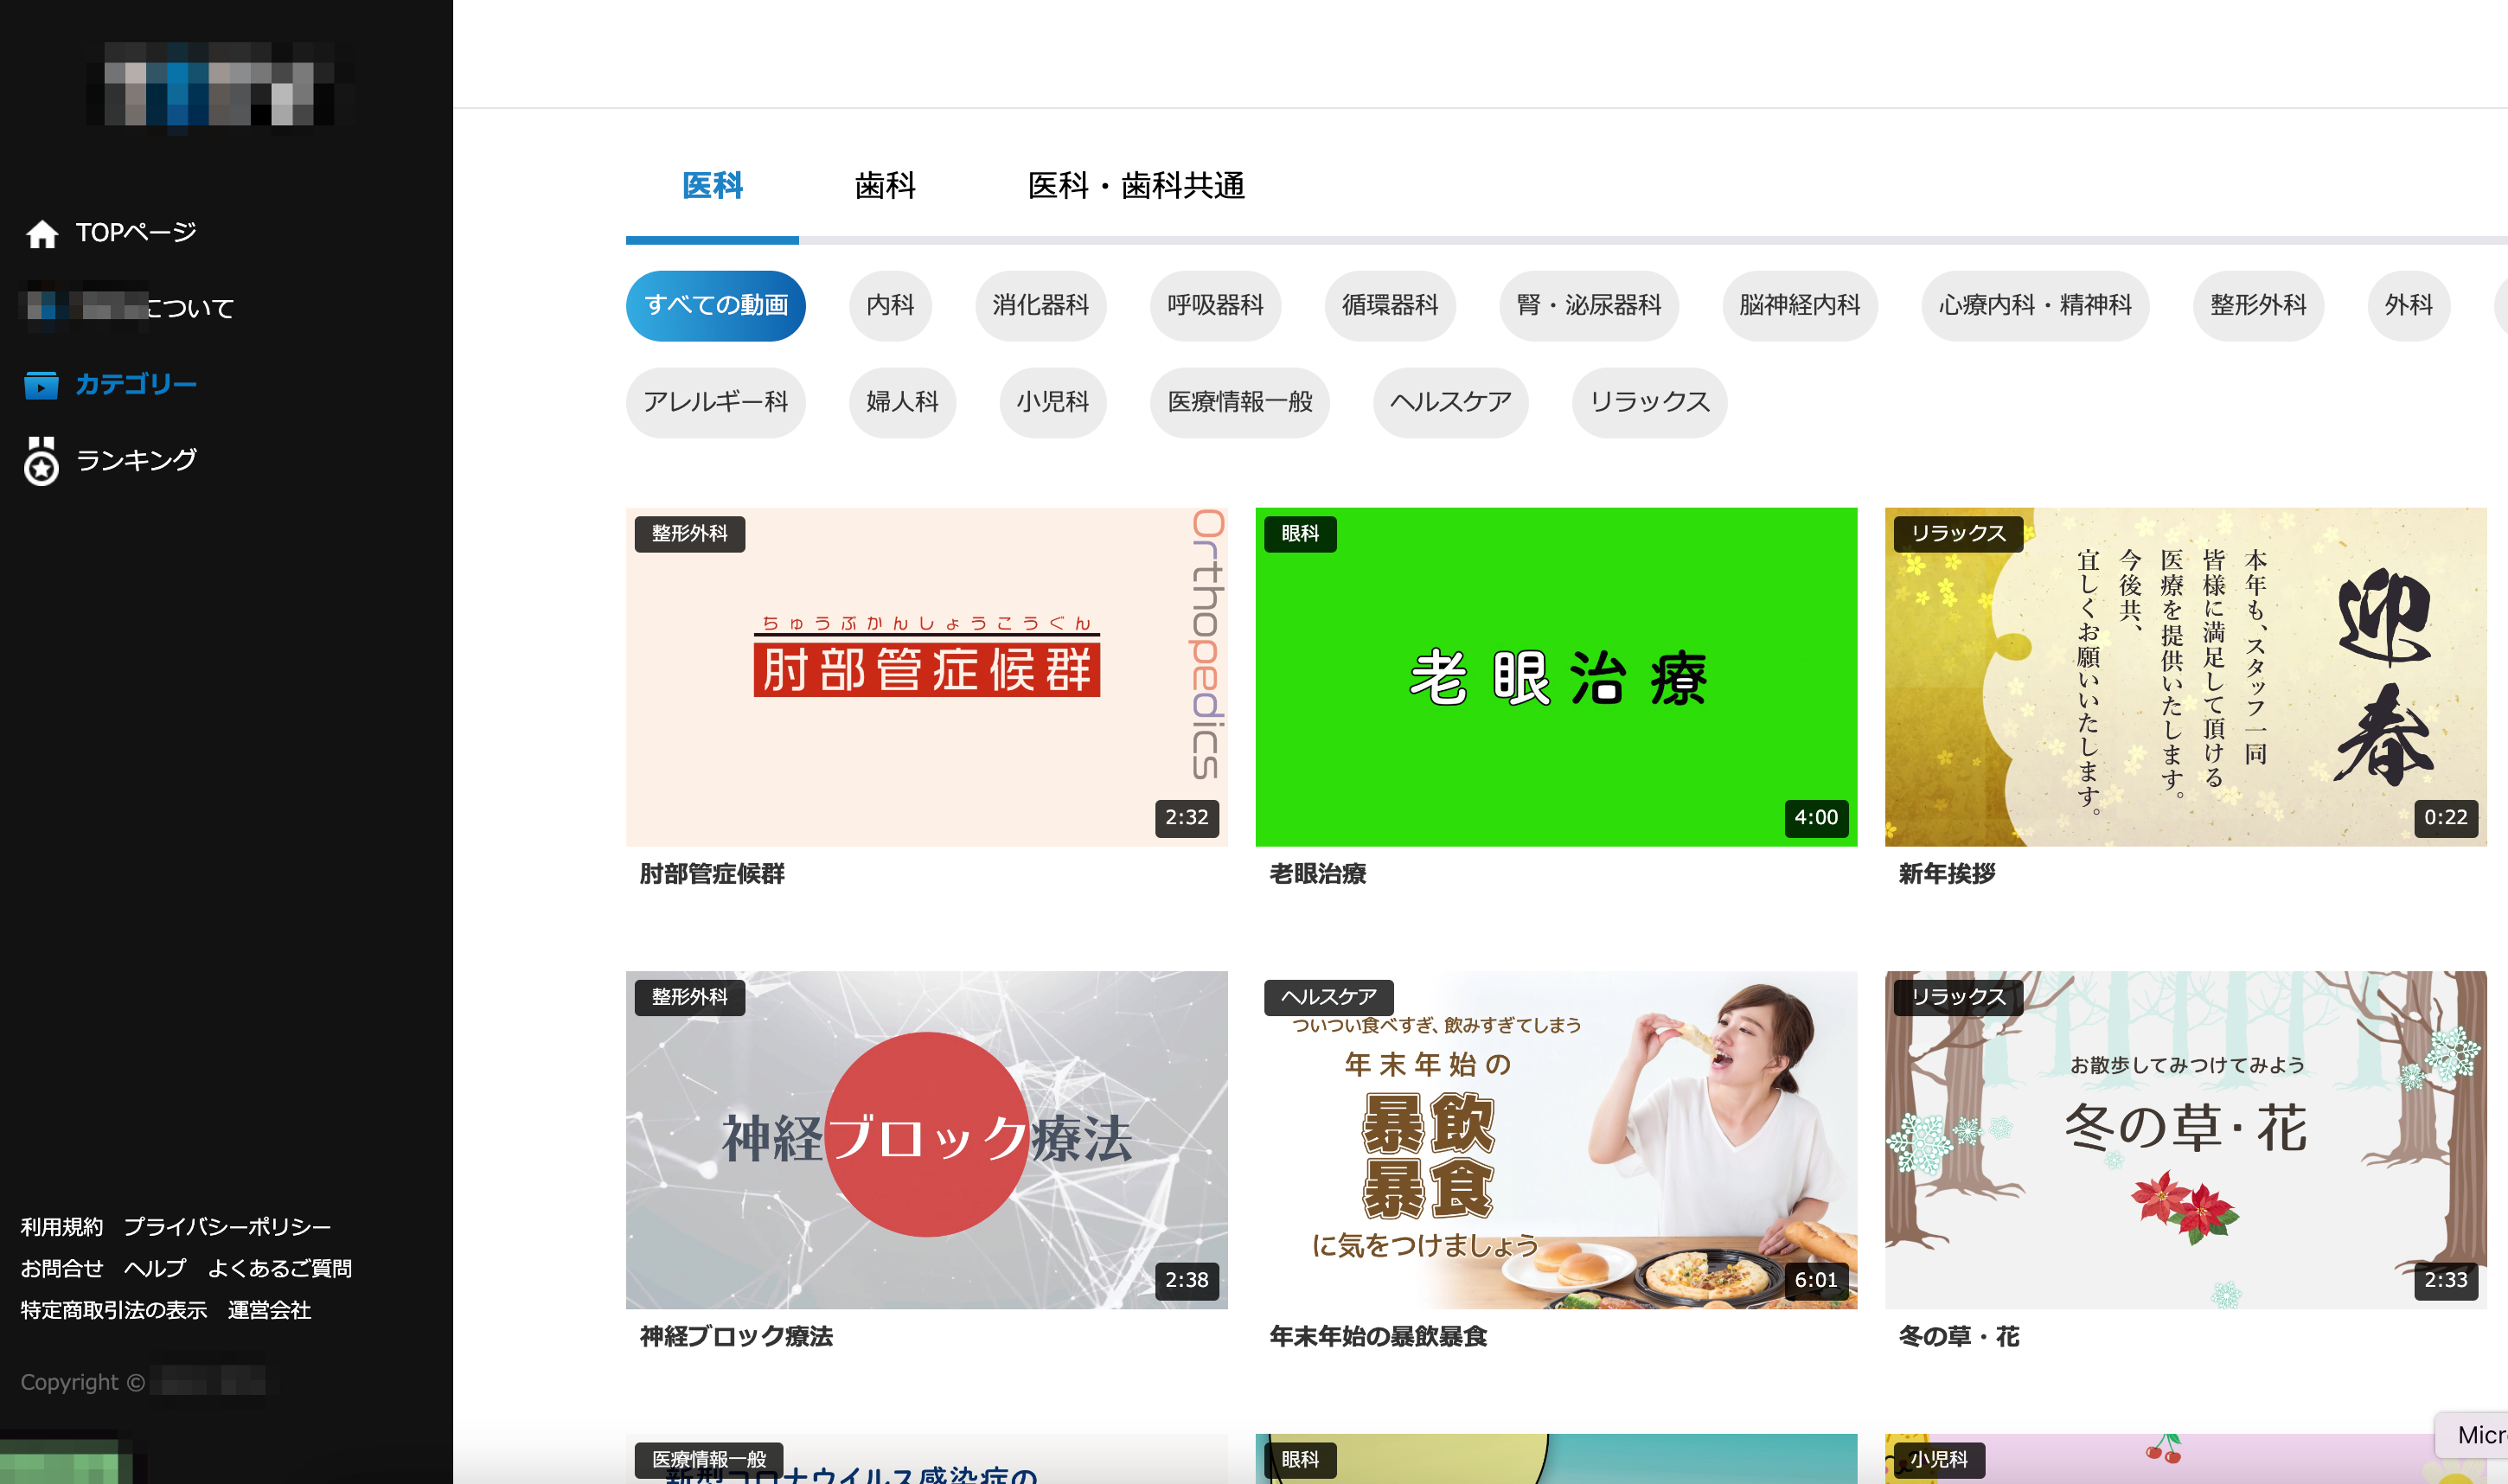2508x1484 pixels.
Task: Open the 神経ブロック療法 video thumbnail
Action: [926, 1139]
